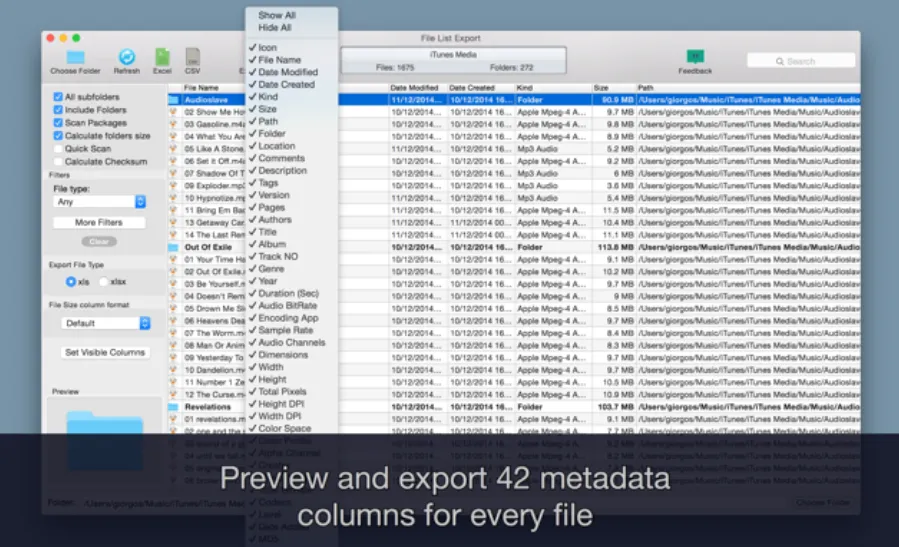The height and width of the screenshot is (547, 899).
Task: Select the 12 The Curse file row
Action: click(x=514, y=394)
